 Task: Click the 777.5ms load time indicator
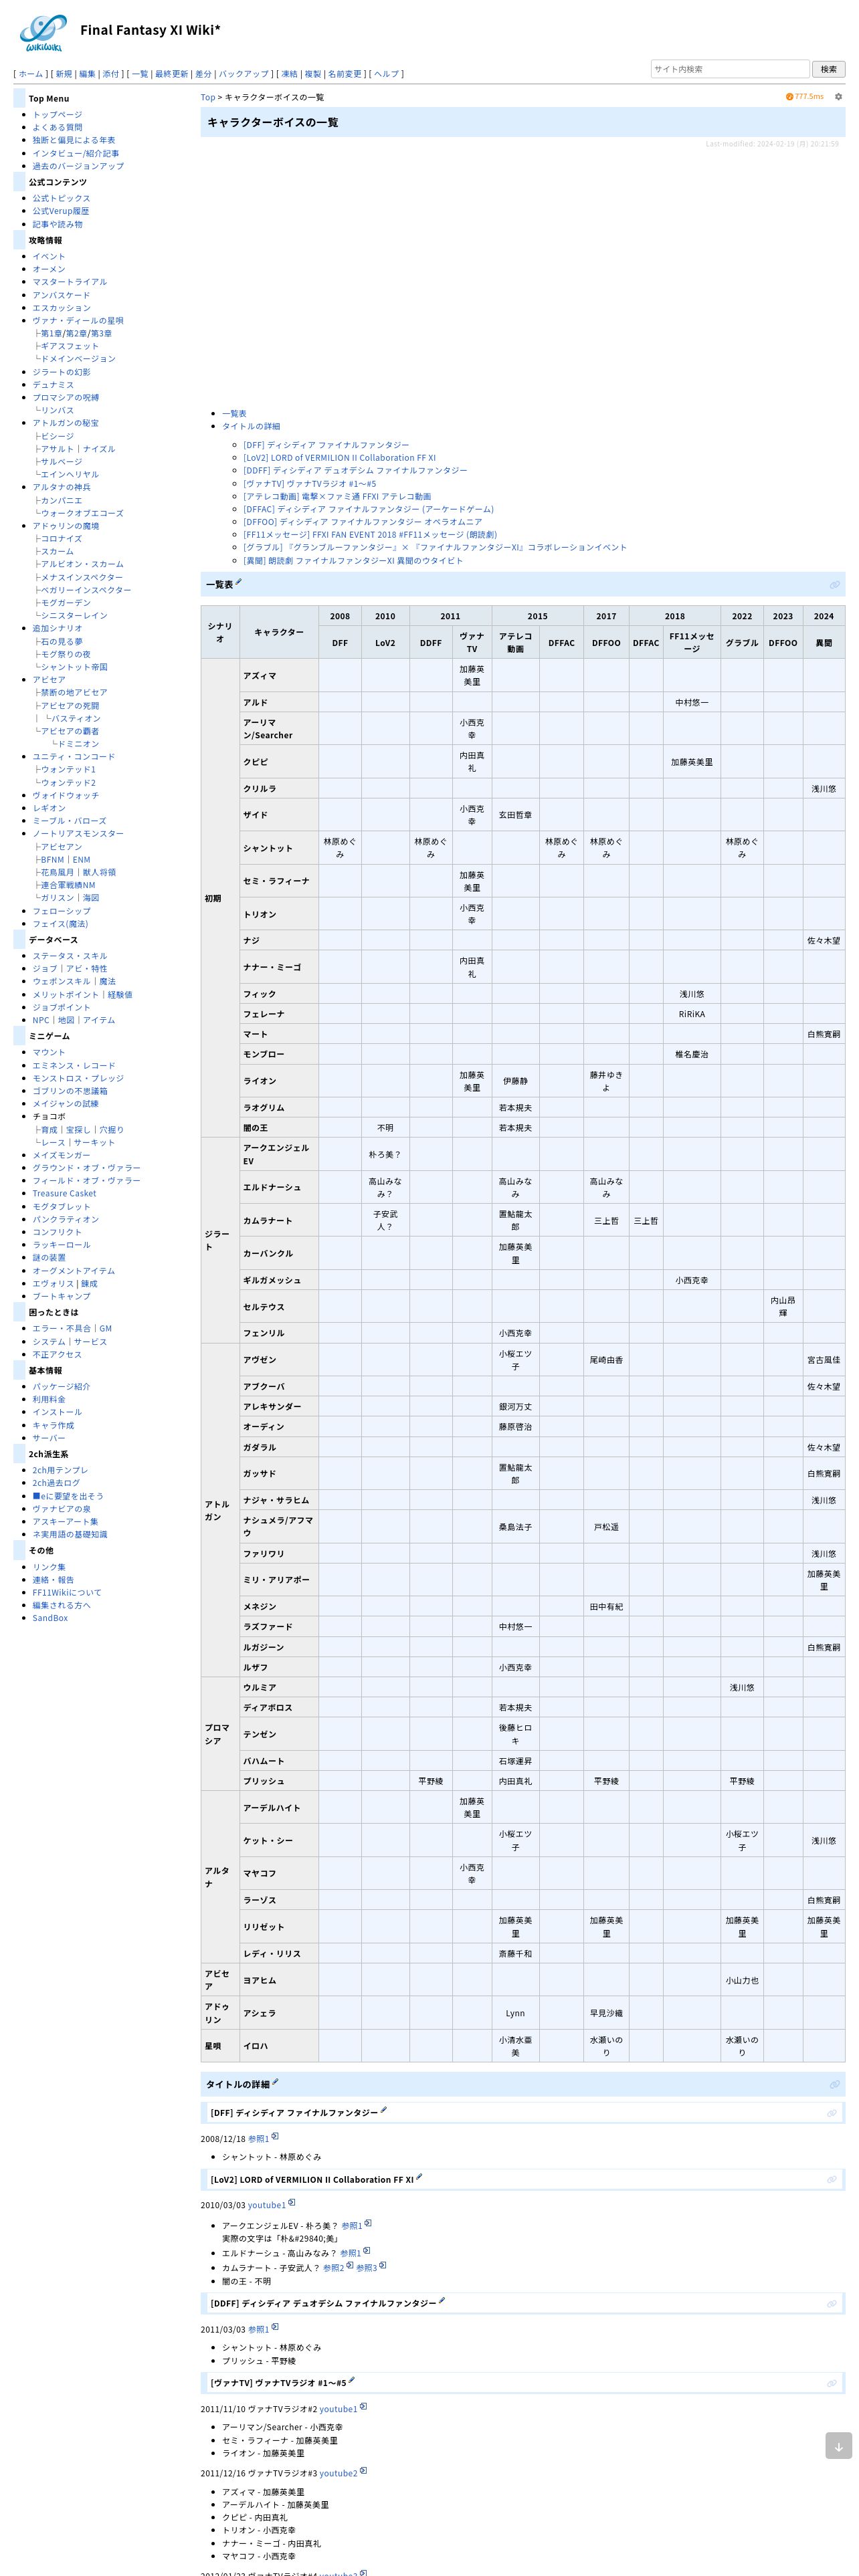(804, 97)
